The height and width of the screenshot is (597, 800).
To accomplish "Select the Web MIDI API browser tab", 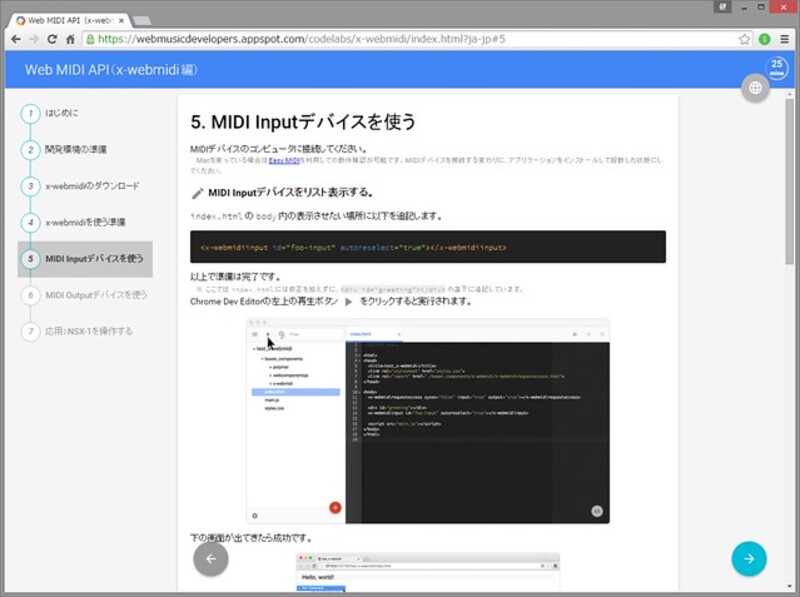I will point(70,20).
